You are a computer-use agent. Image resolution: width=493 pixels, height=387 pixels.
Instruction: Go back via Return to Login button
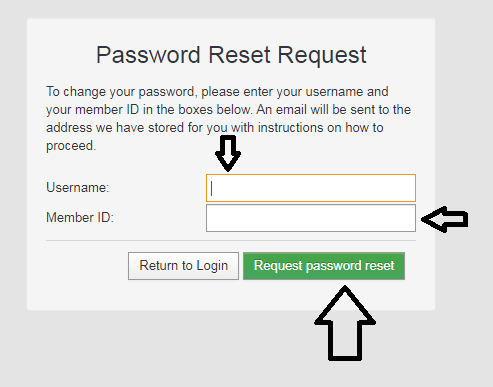(183, 266)
